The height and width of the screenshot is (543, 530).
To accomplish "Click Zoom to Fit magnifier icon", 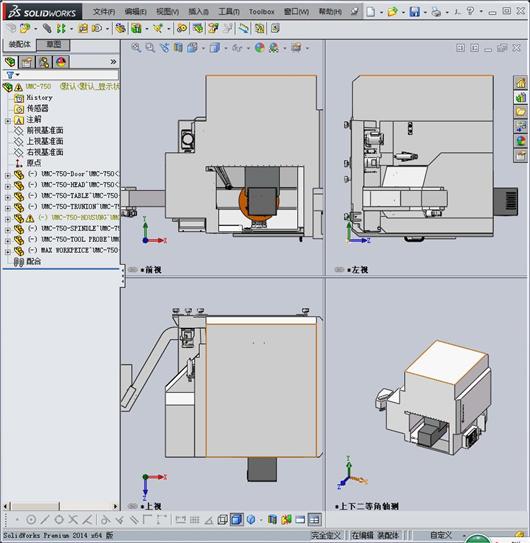I will 136,47.
